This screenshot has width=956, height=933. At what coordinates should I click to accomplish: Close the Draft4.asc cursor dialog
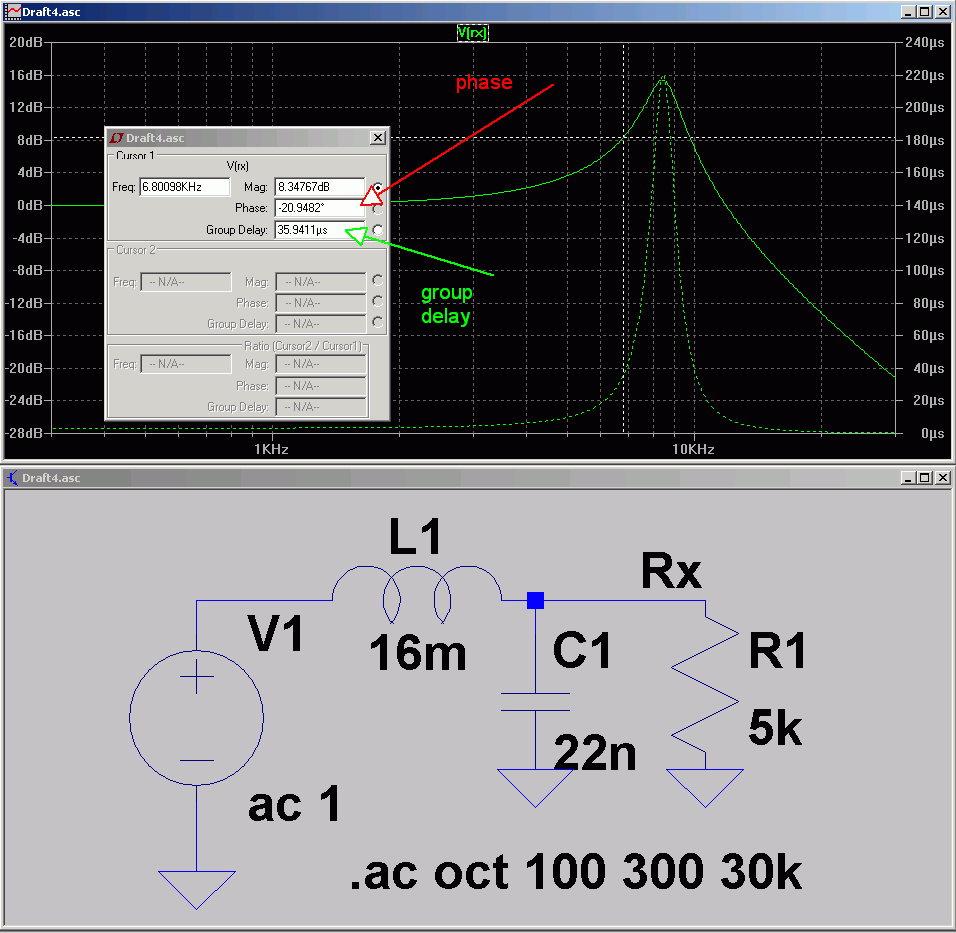tap(377, 138)
